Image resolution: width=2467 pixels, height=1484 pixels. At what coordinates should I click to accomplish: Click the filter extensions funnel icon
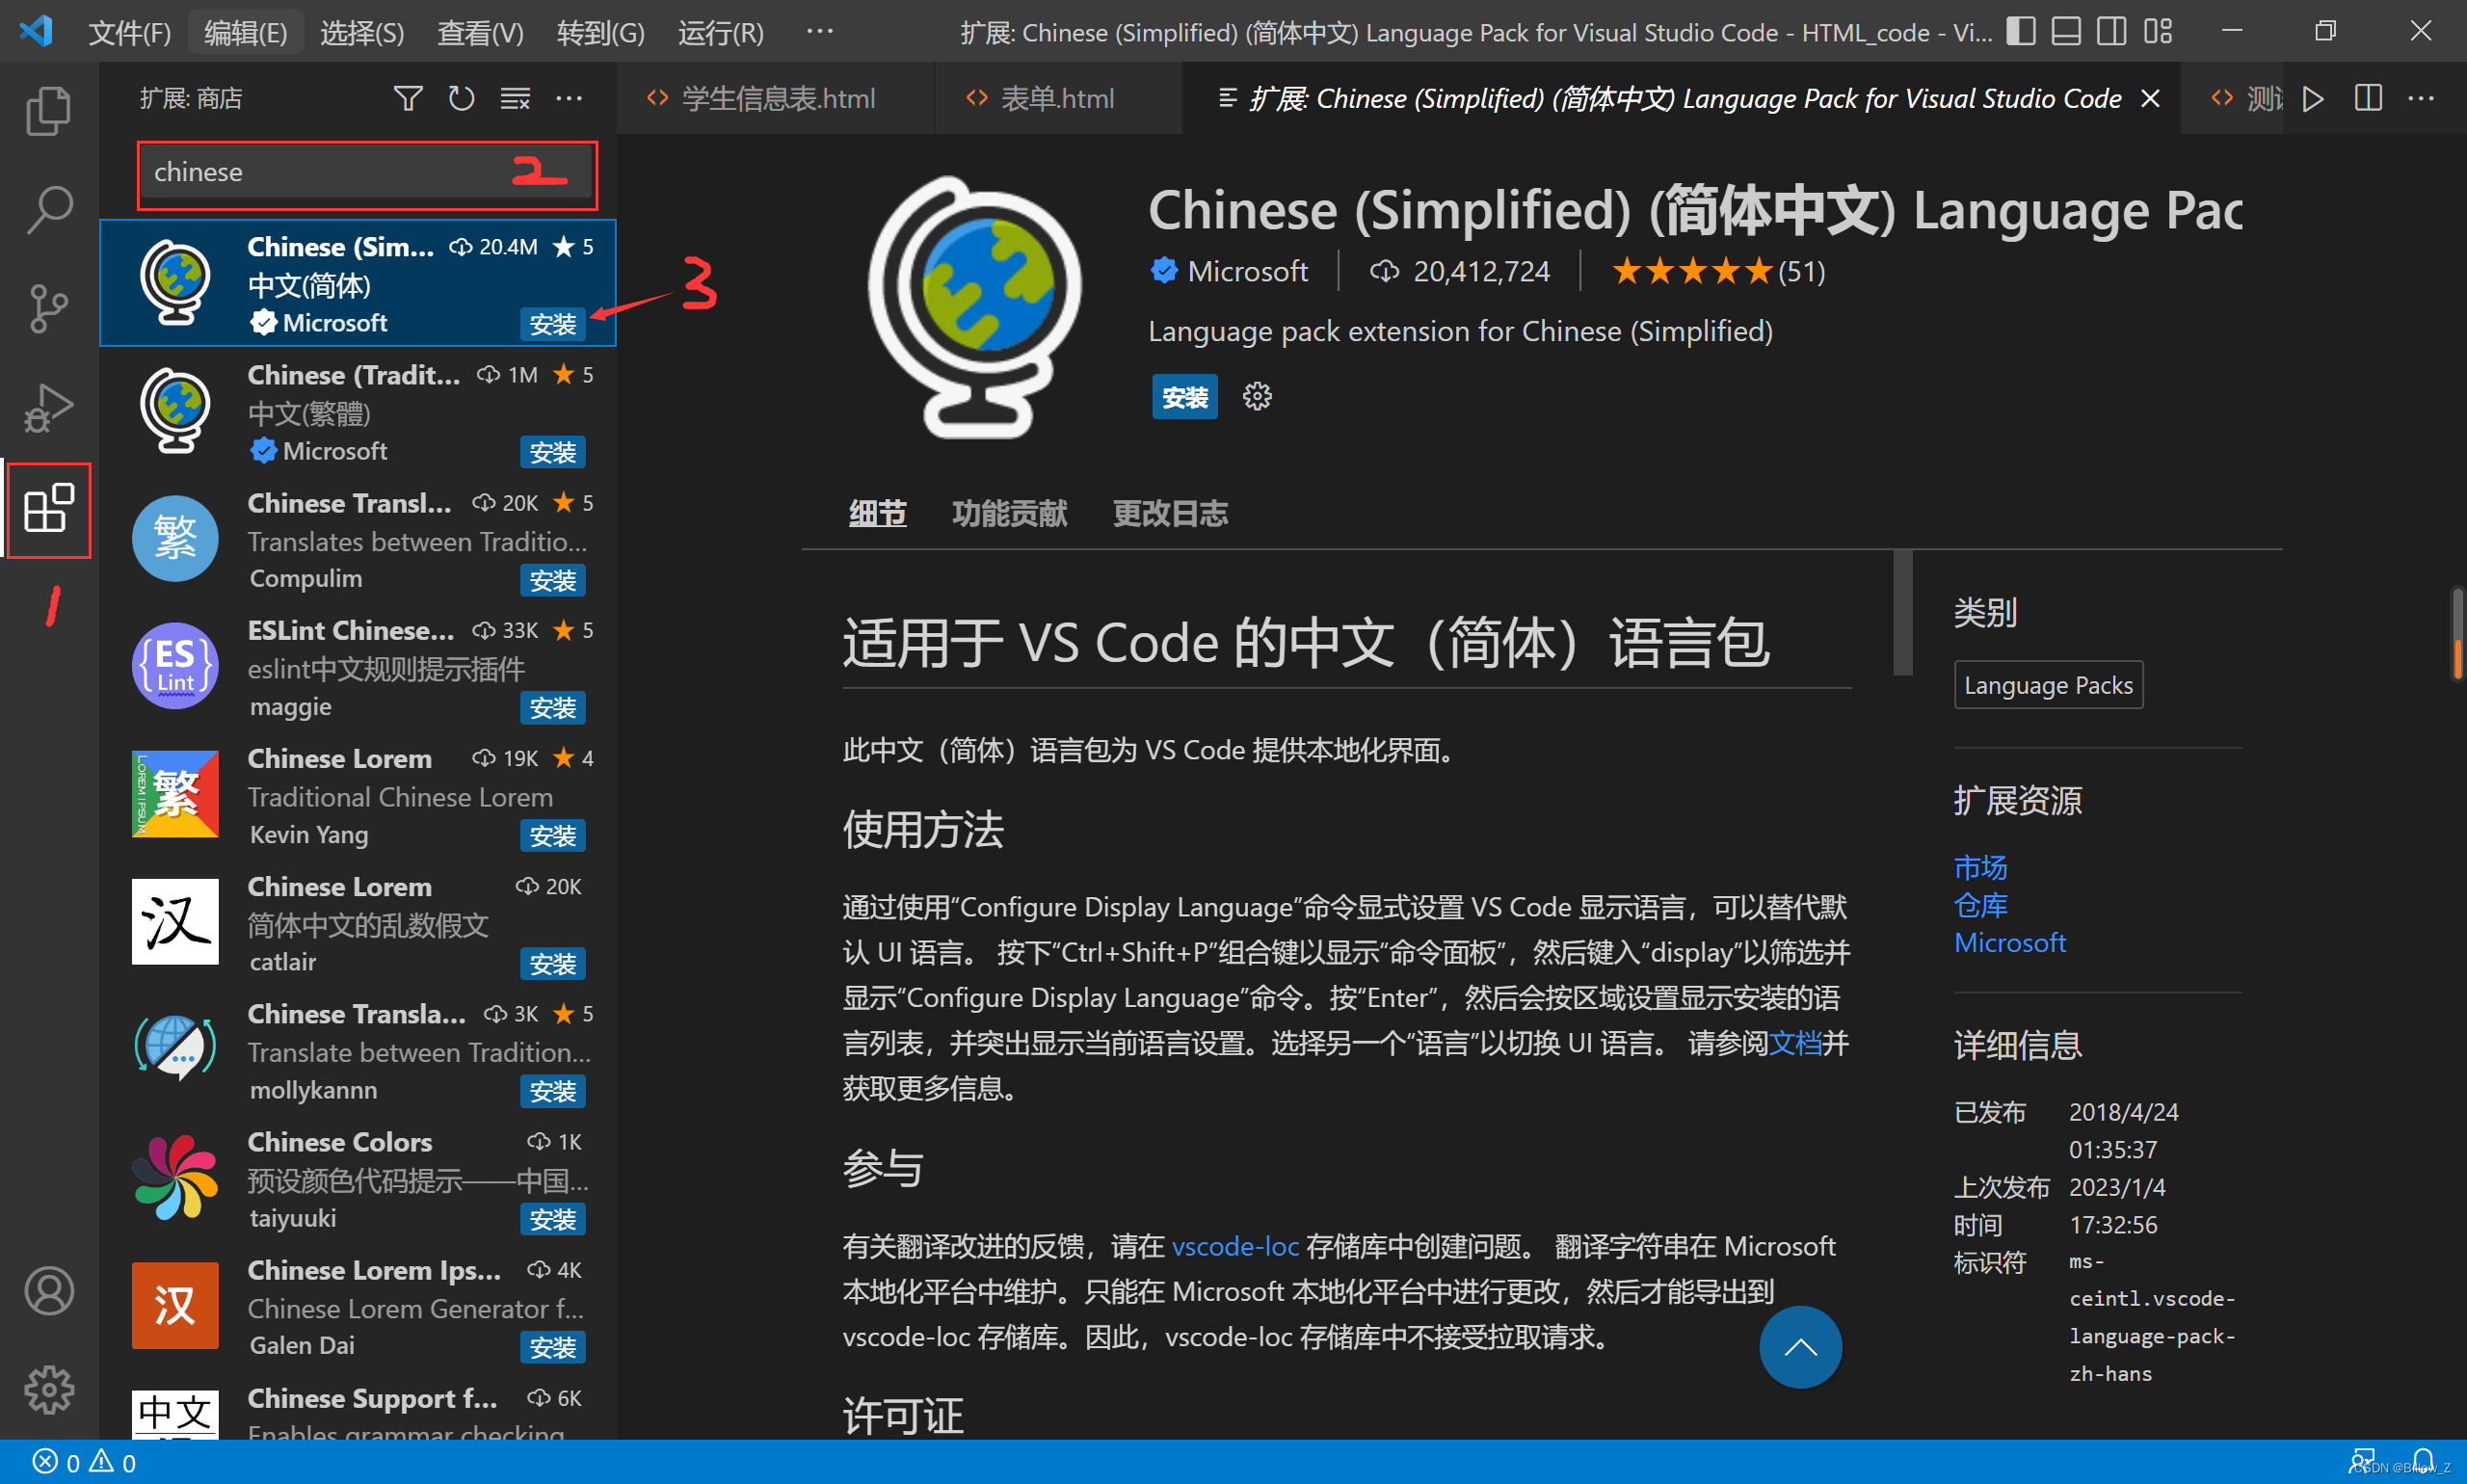tap(407, 98)
